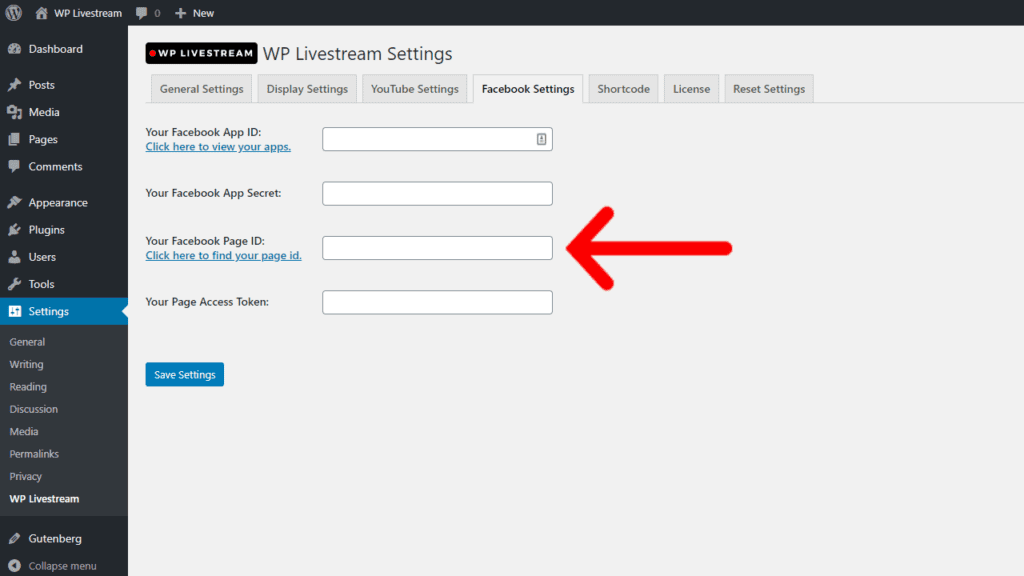Open the General Settings tab
1024x576 pixels.
(201, 89)
